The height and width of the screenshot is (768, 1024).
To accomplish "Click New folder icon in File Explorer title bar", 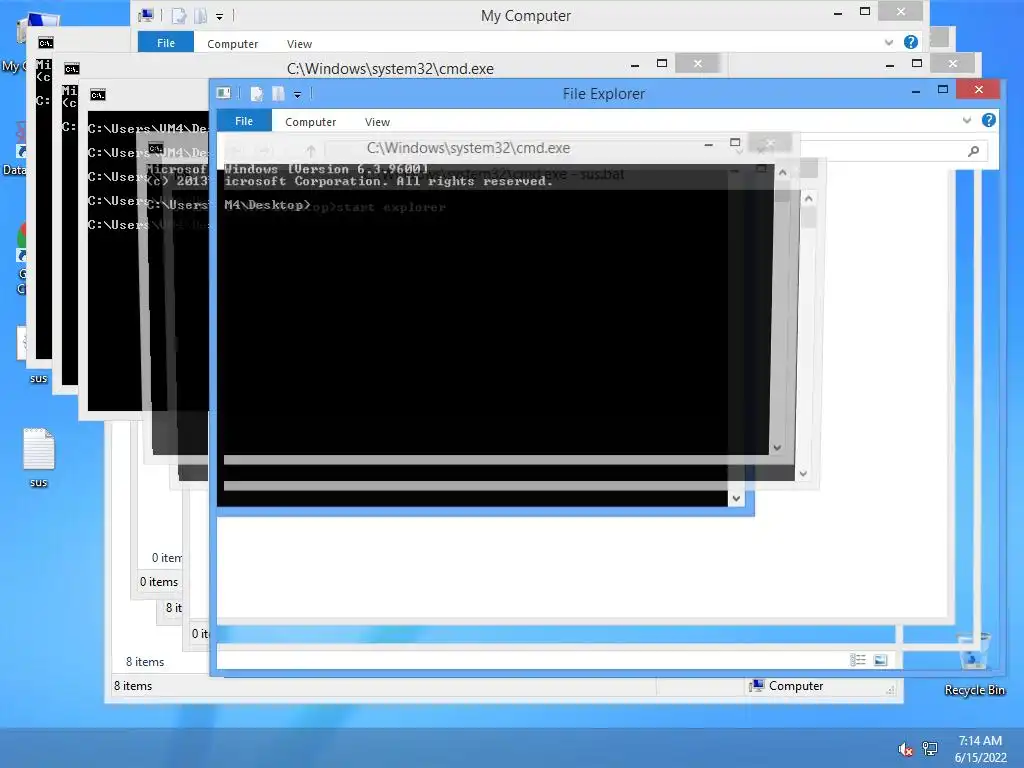I will tap(278, 94).
